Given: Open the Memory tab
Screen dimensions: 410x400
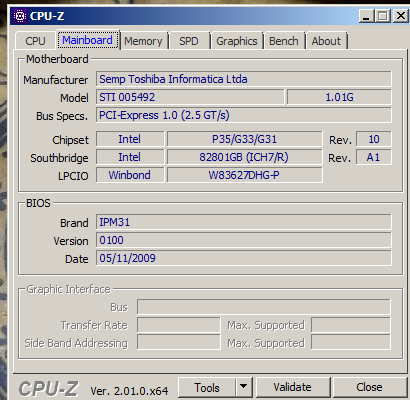Looking at the screenshot, I should (x=143, y=41).
